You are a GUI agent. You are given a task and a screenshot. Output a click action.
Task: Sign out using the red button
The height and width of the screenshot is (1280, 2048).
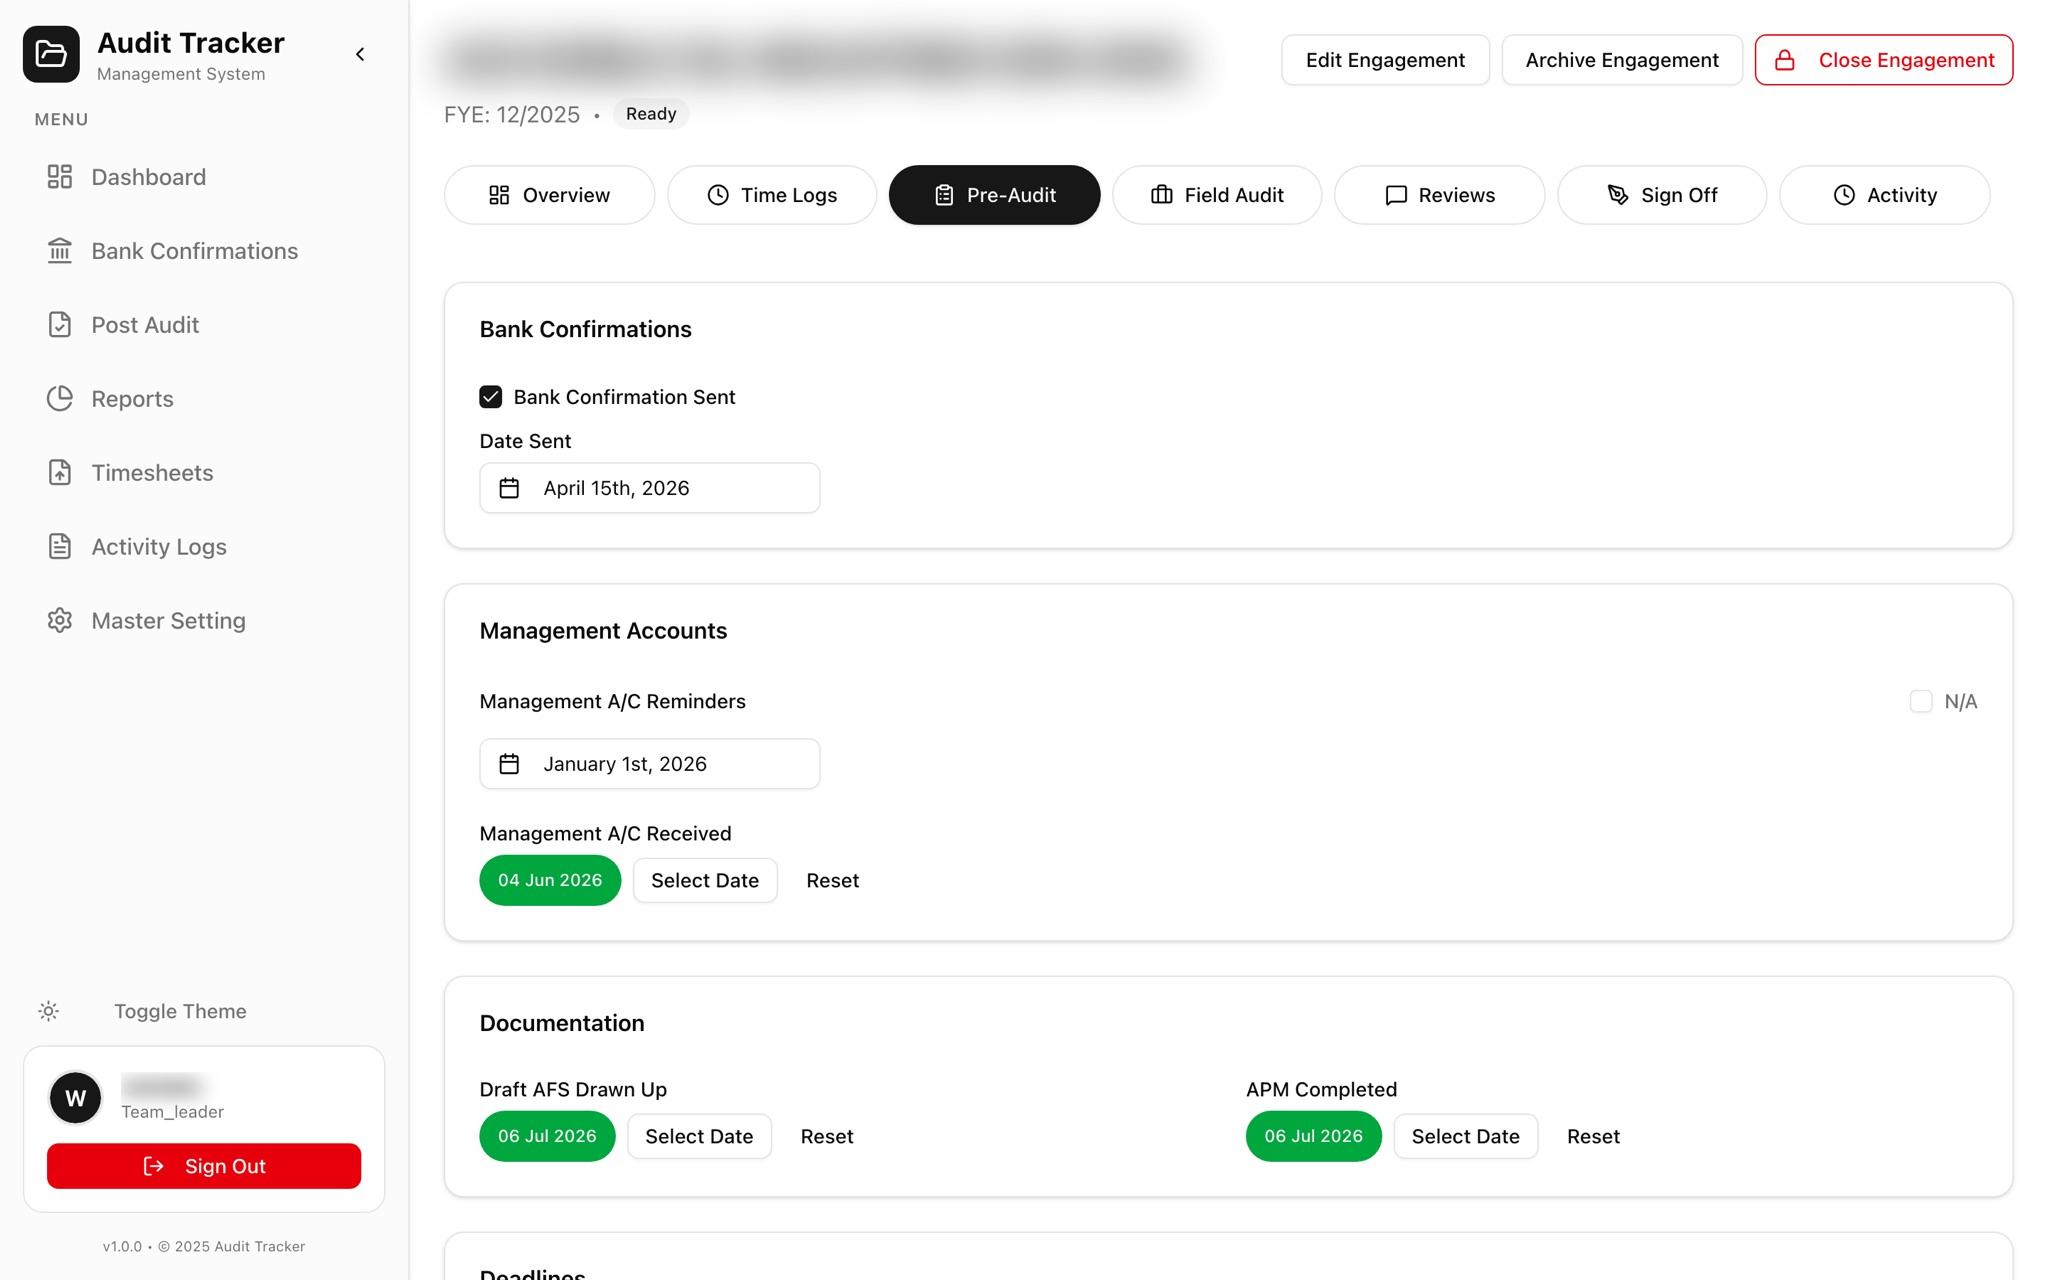pos(204,1166)
